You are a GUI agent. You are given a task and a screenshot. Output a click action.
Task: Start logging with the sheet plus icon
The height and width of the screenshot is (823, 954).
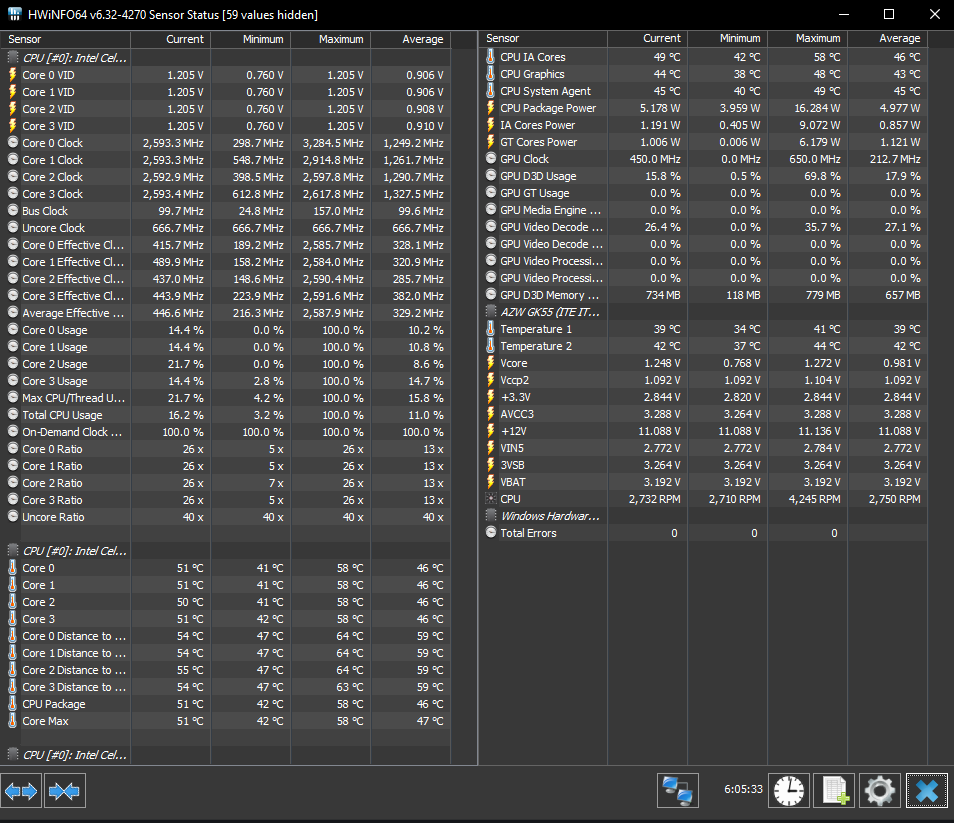pyautogui.click(x=833, y=791)
